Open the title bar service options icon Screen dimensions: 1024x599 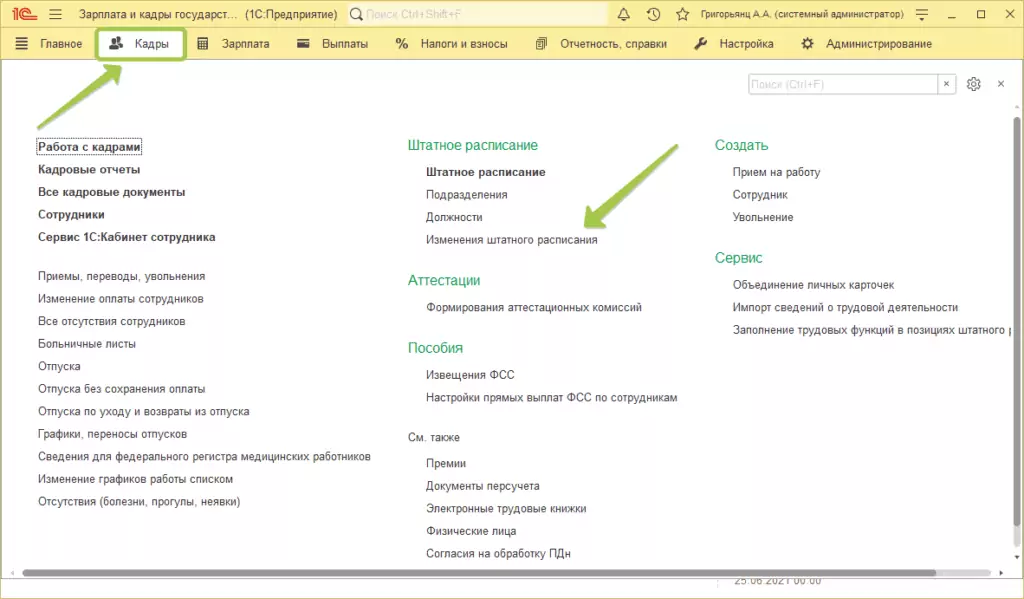921,15
